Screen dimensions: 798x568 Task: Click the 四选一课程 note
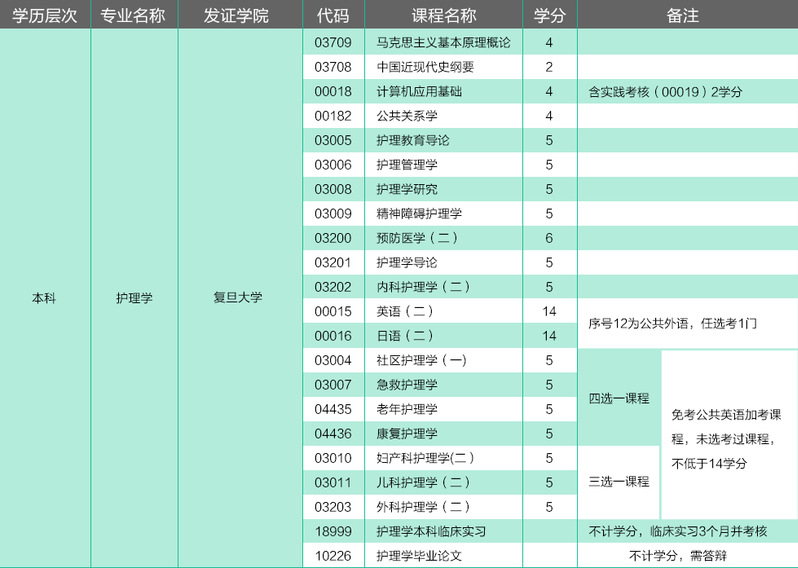(x=619, y=398)
